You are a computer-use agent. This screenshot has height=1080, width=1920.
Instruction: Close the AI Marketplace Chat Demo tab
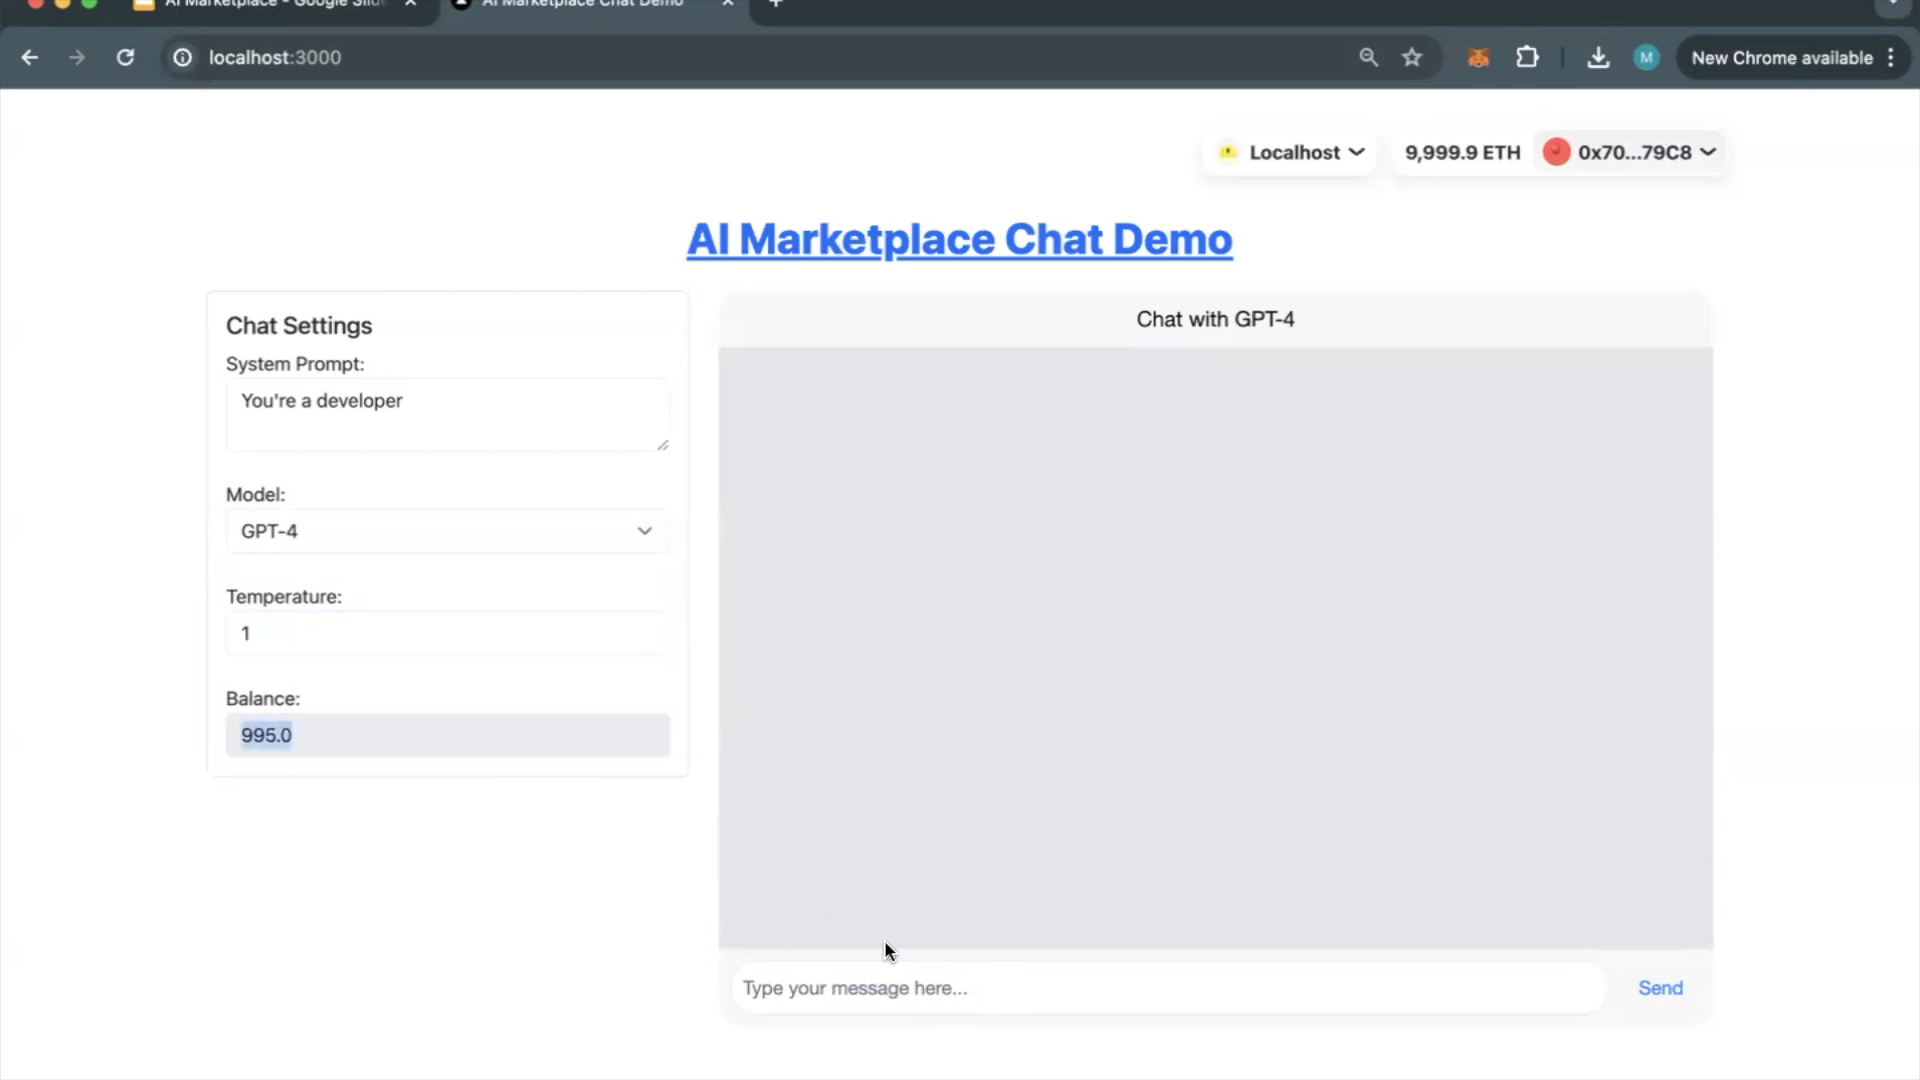pyautogui.click(x=728, y=3)
